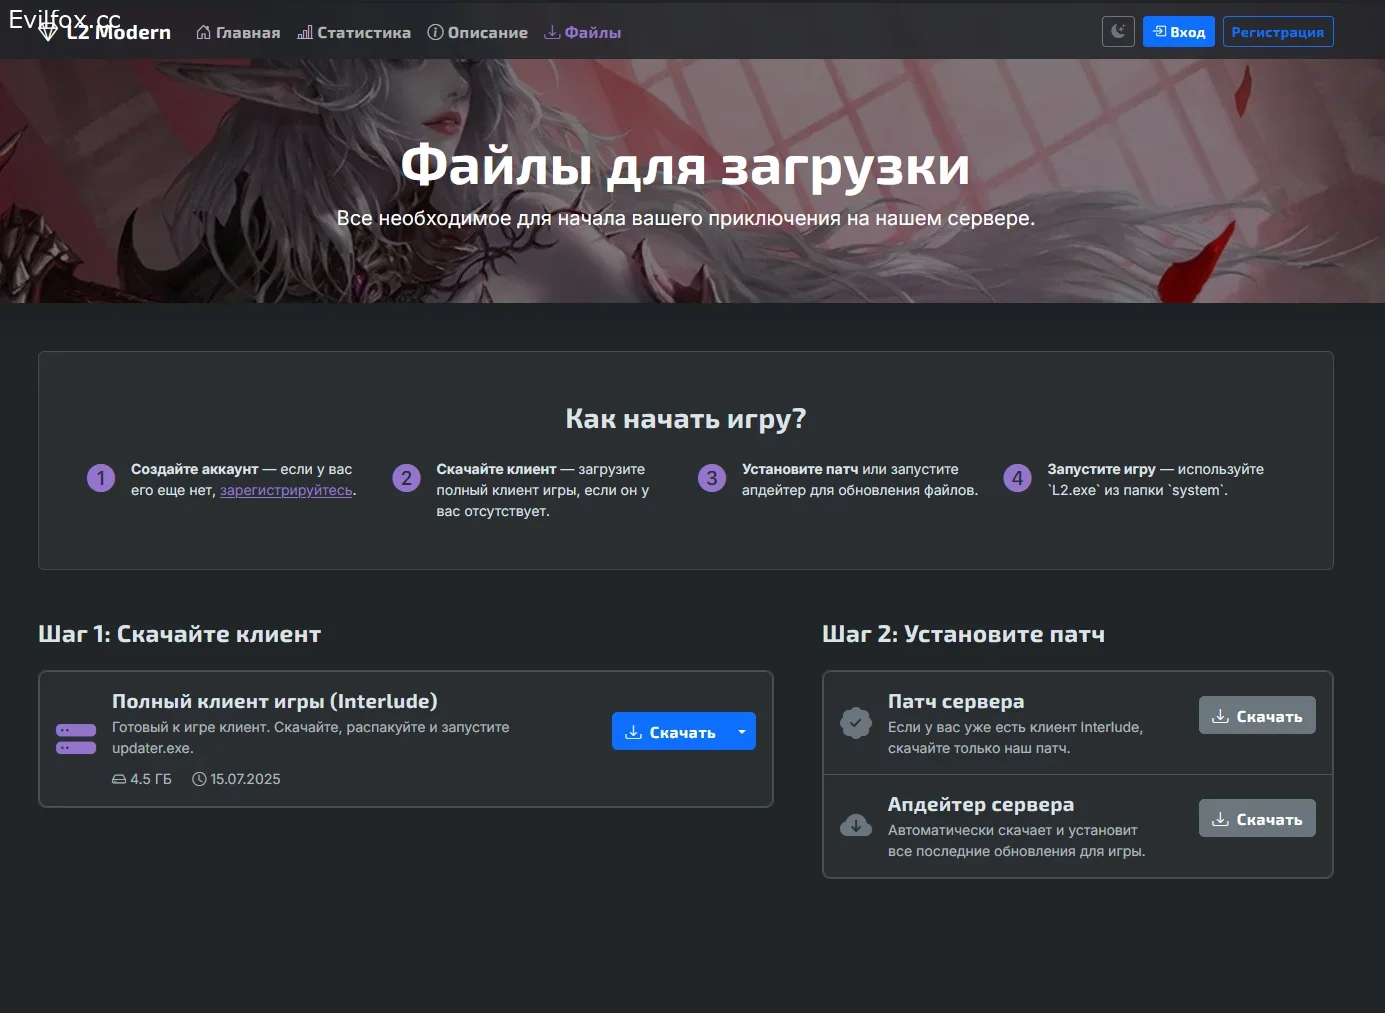
Task: Click the Запустите игру step text
Action: pyautogui.click(x=1101, y=469)
